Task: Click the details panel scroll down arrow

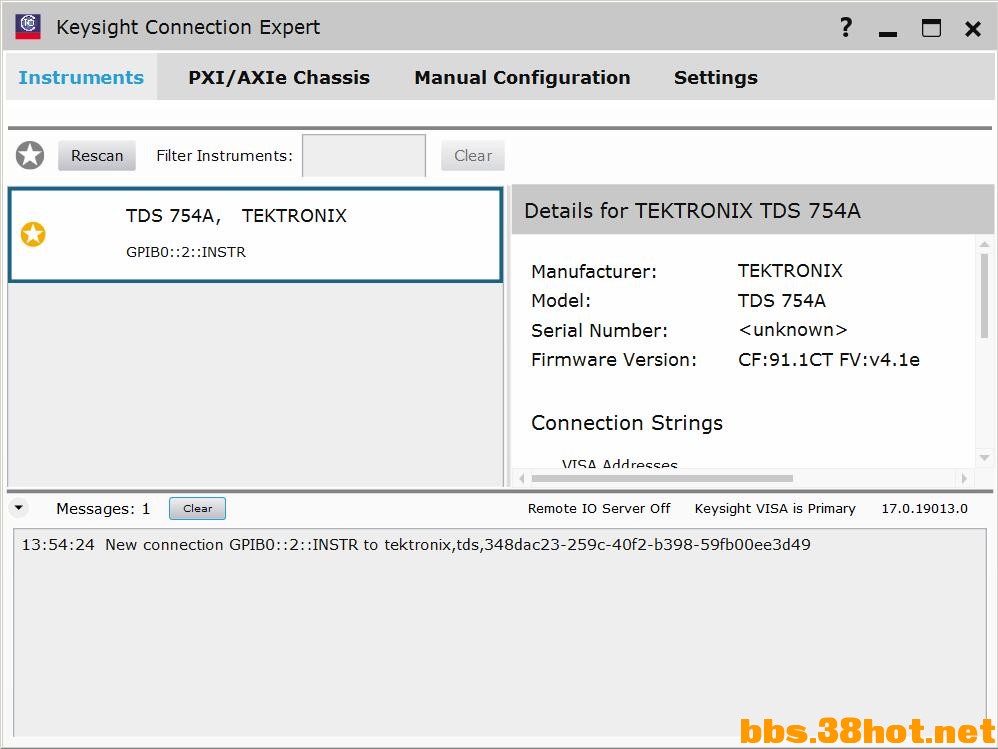Action: [x=984, y=458]
